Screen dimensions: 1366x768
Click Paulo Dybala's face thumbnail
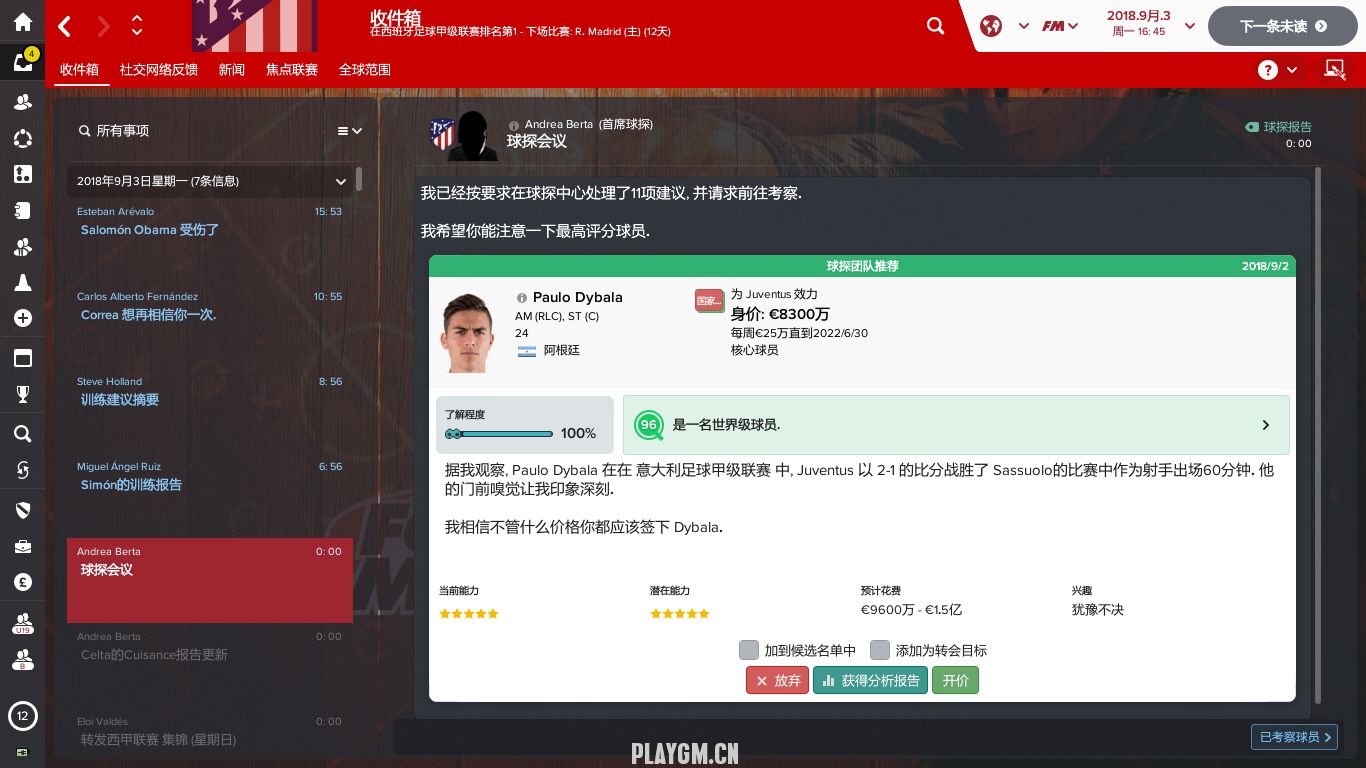(x=467, y=333)
